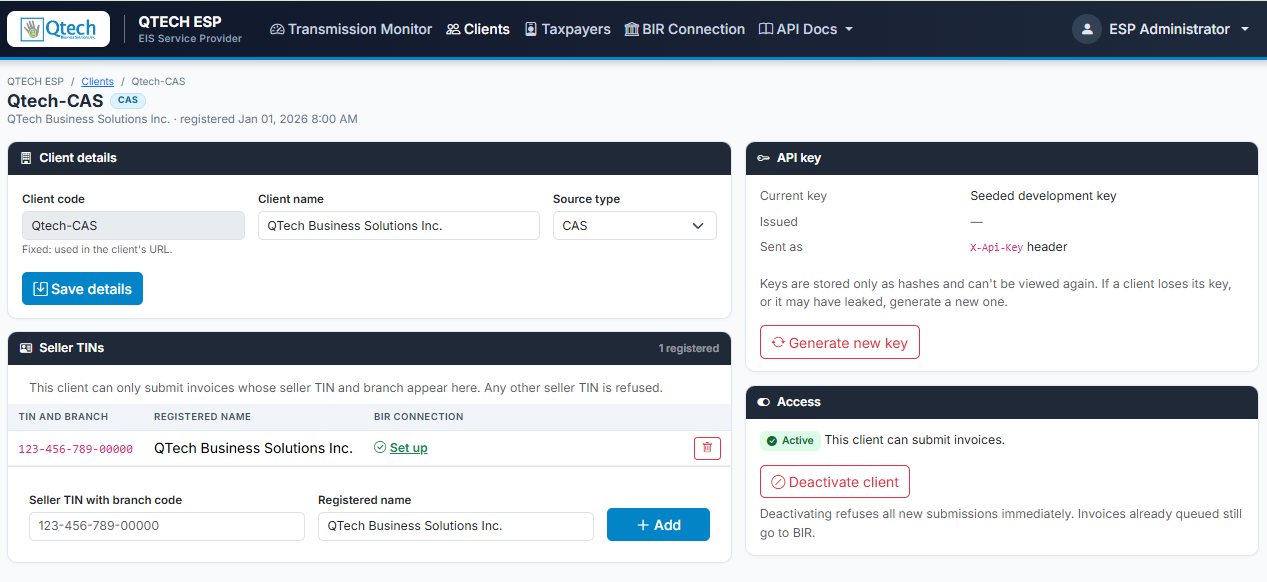Click the CAS badge next to Qtech-CAS title
The width and height of the screenshot is (1267, 582).
pos(128,100)
